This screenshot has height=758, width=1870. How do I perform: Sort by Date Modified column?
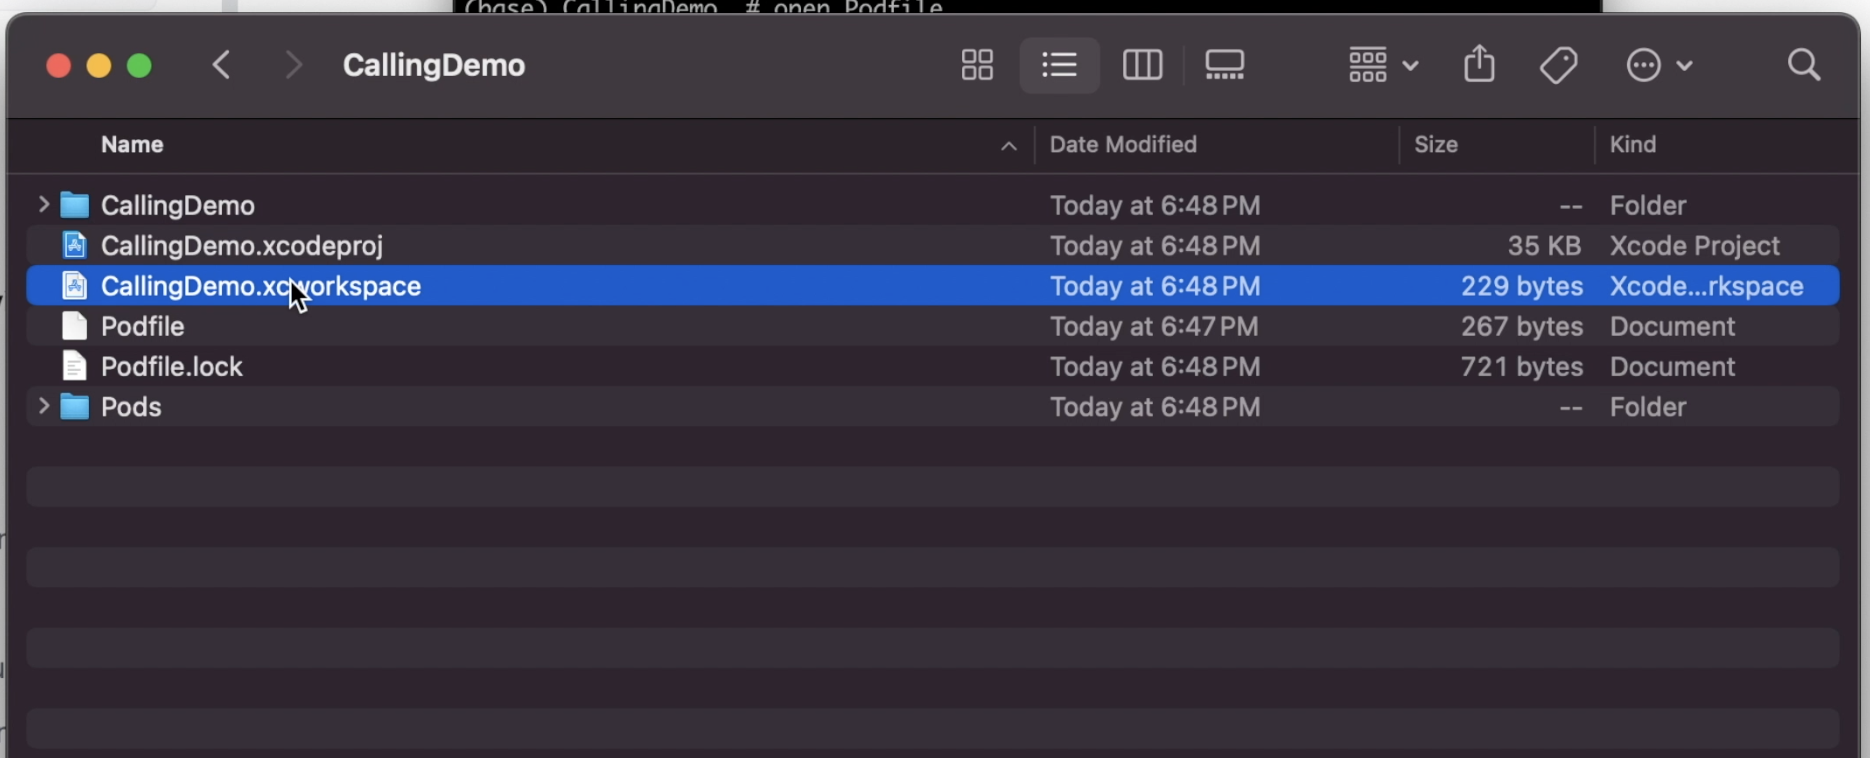(1122, 145)
